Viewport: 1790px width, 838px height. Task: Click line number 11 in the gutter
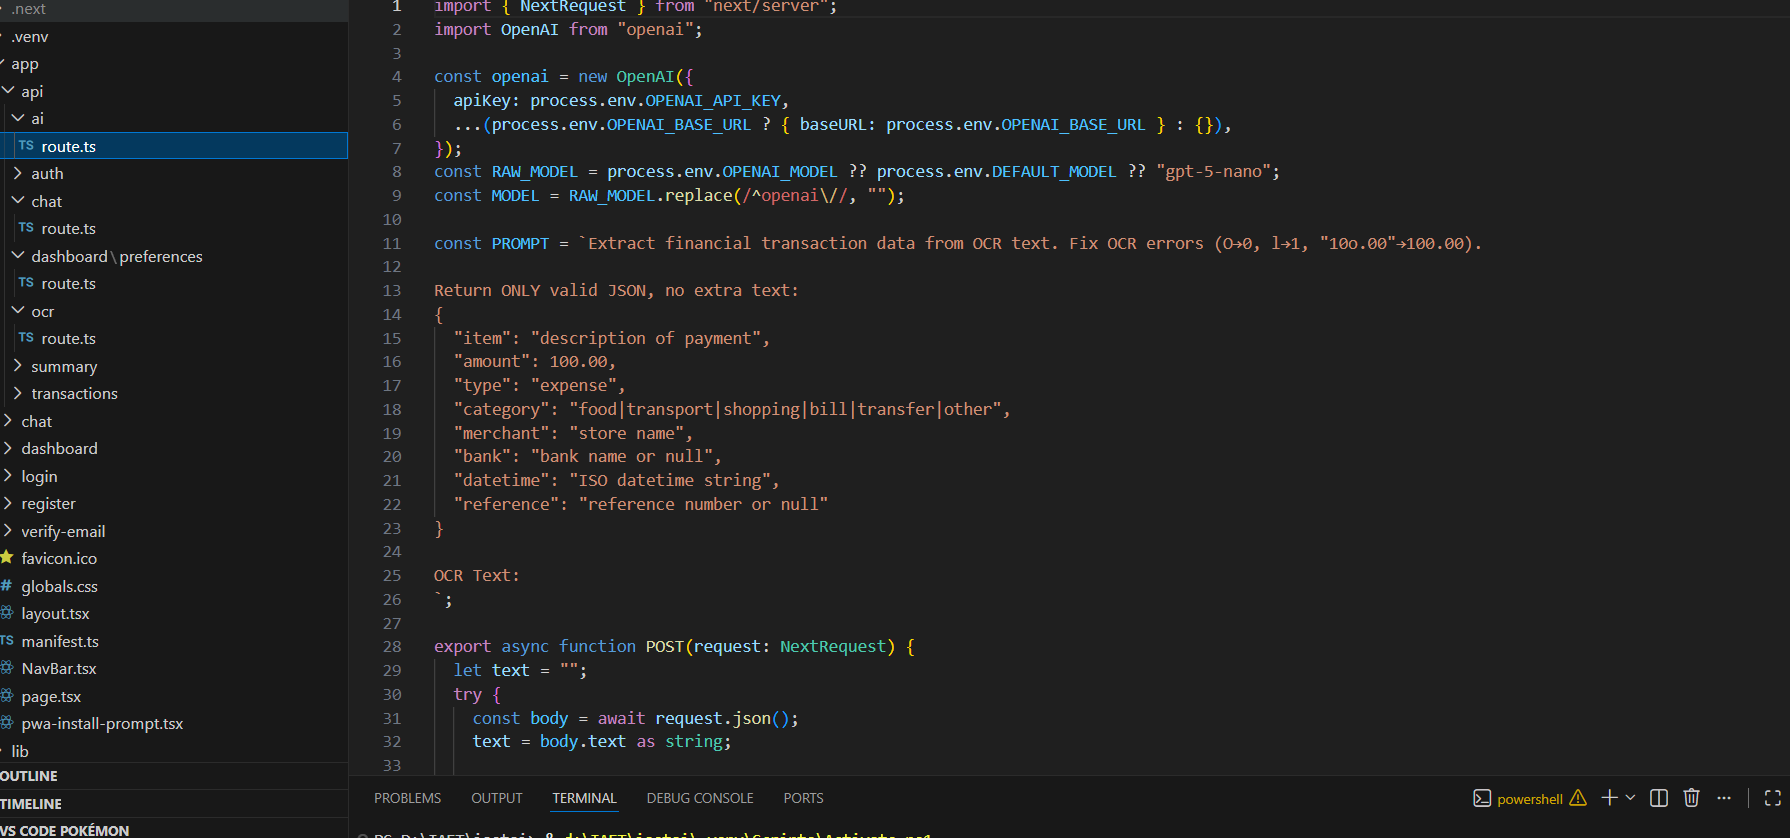pos(392,243)
